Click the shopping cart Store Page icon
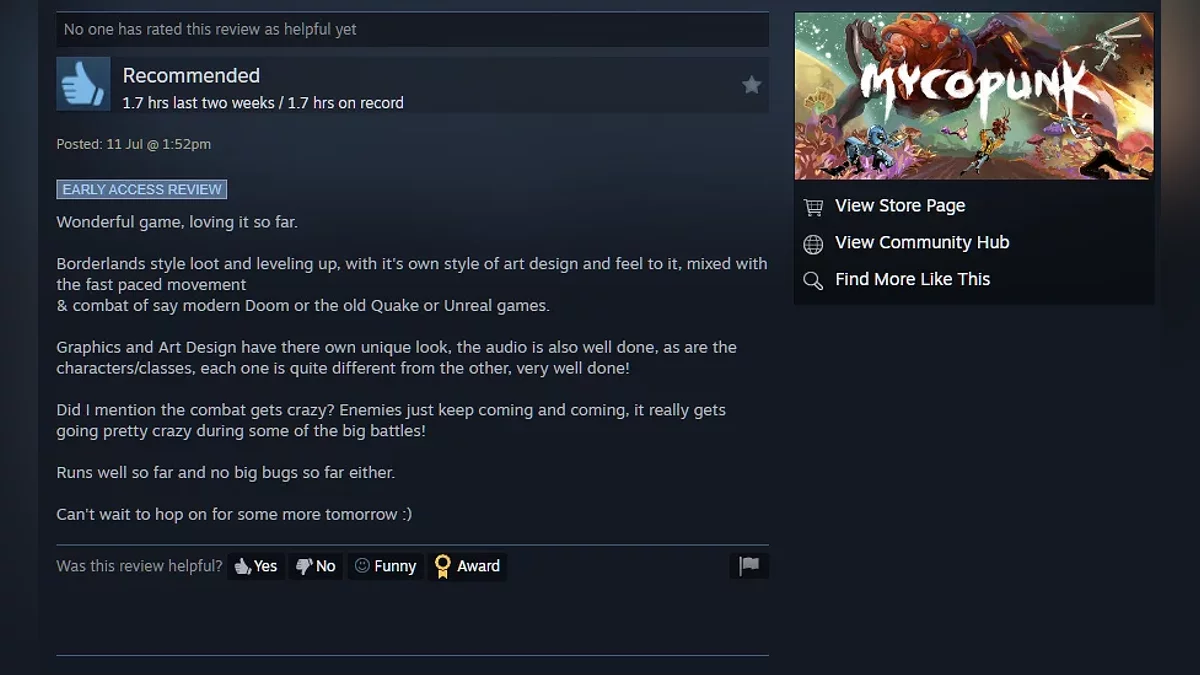 [x=813, y=207]
